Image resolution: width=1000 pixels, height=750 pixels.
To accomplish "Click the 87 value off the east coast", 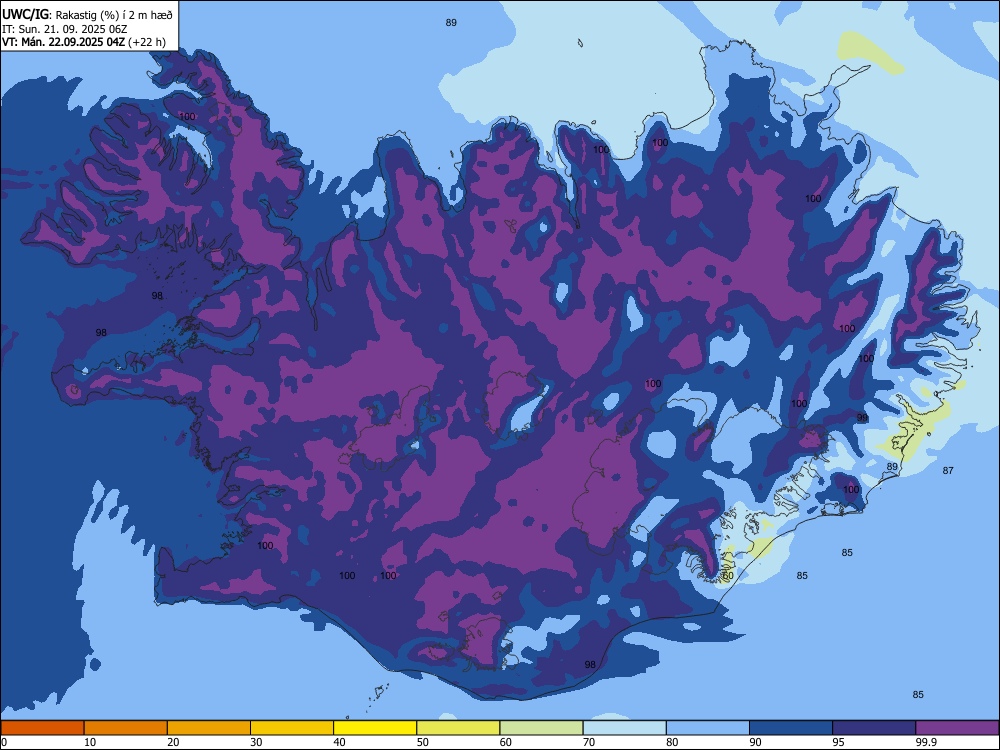I will tap(948, 470).
